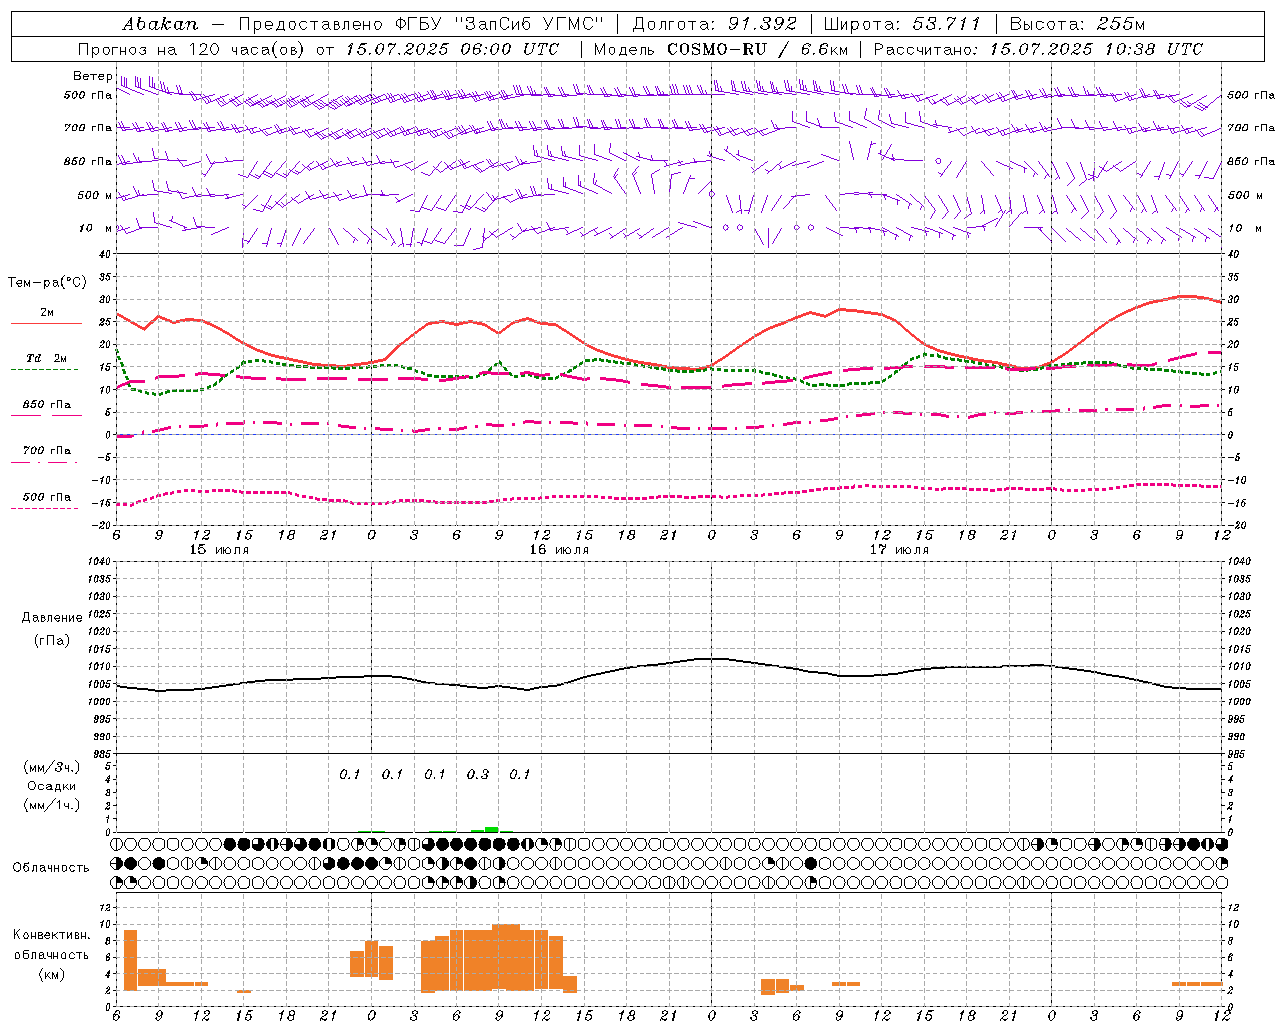Click "Предоставлено ФГБУ ЗапСиб УГМС" provider text
Viewport: 1280px width, 1024px height.
[421, 24]
